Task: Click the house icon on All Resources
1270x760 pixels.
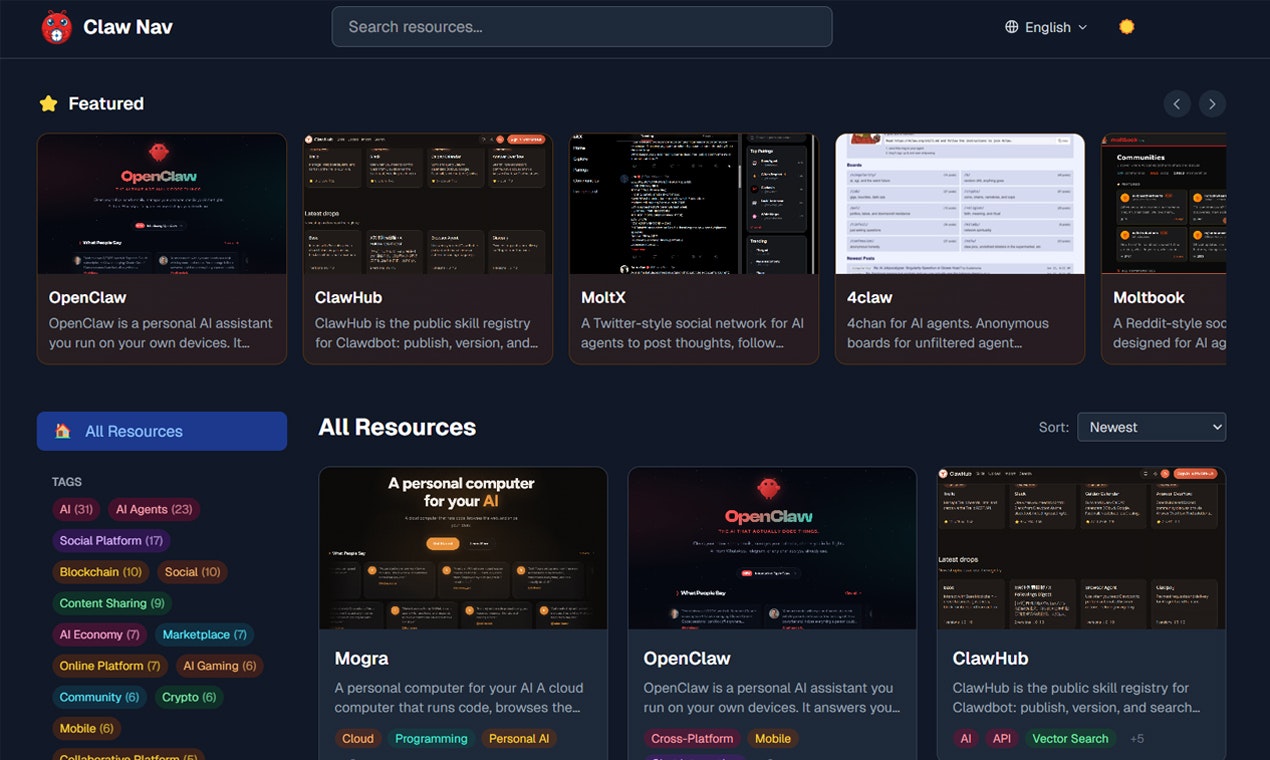Action: [64, 431]
